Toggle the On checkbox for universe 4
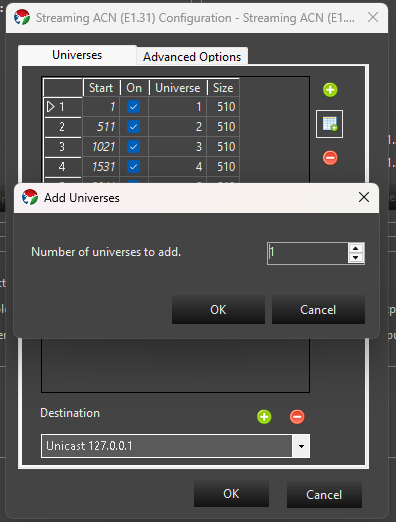Viewport: 396px width, 522px height. [x=133, y=167]
